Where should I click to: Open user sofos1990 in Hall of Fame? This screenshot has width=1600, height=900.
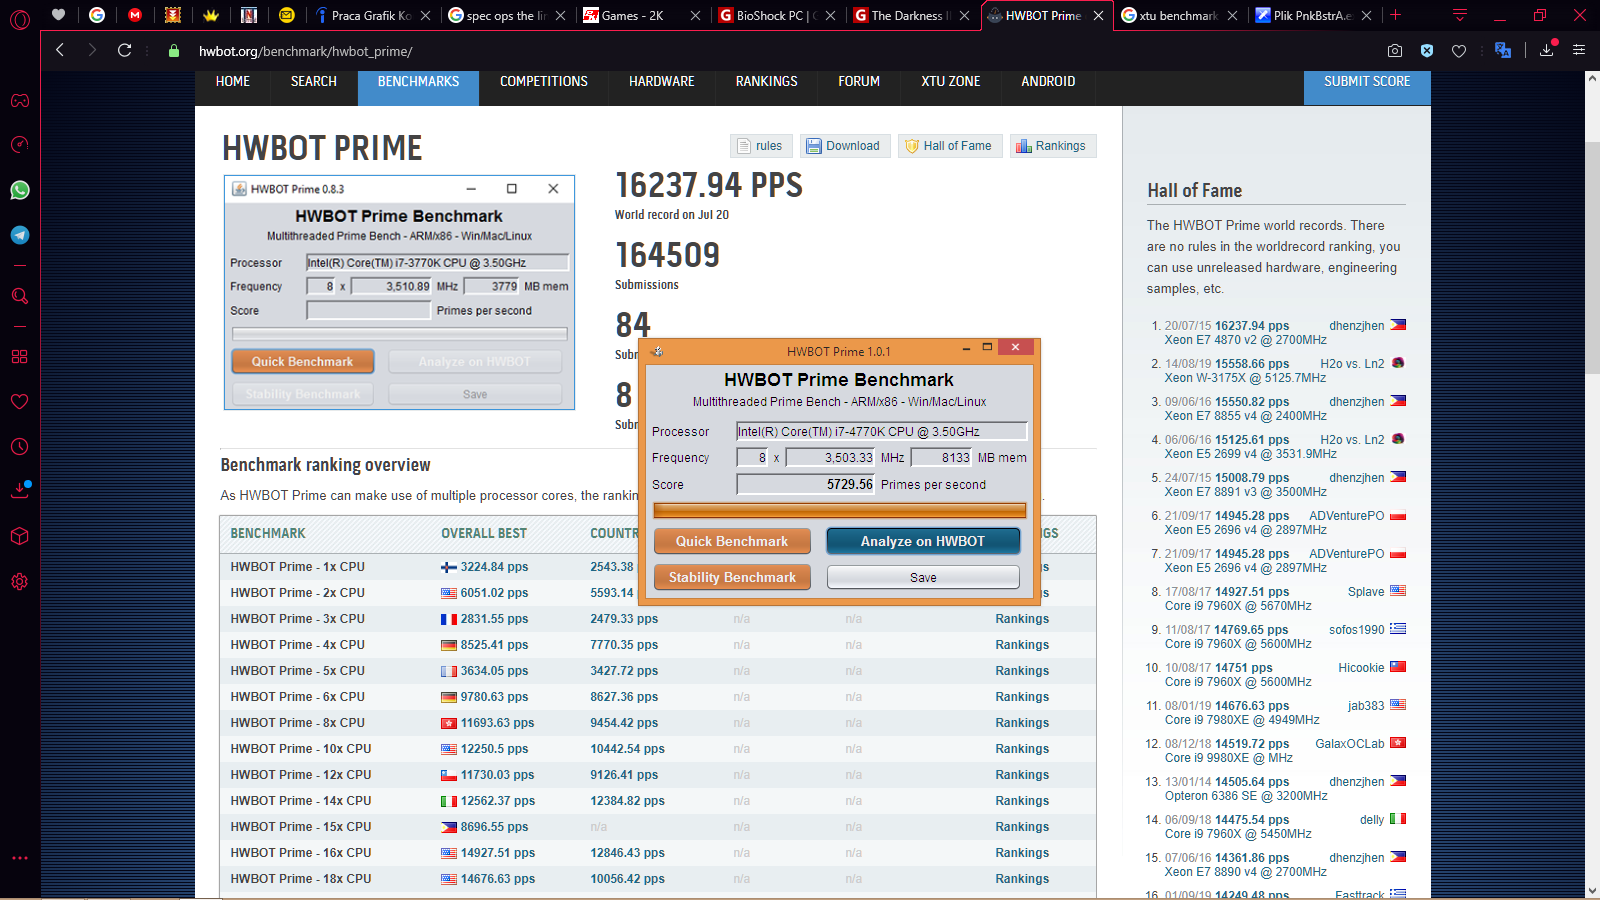pyautogui.click(x=1357, y=630)
